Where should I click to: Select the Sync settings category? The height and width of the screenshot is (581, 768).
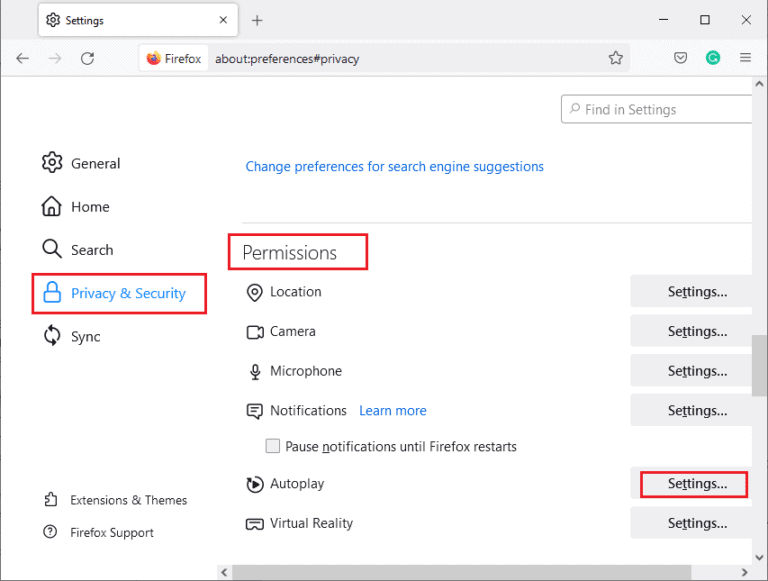[x=85, y=337]
